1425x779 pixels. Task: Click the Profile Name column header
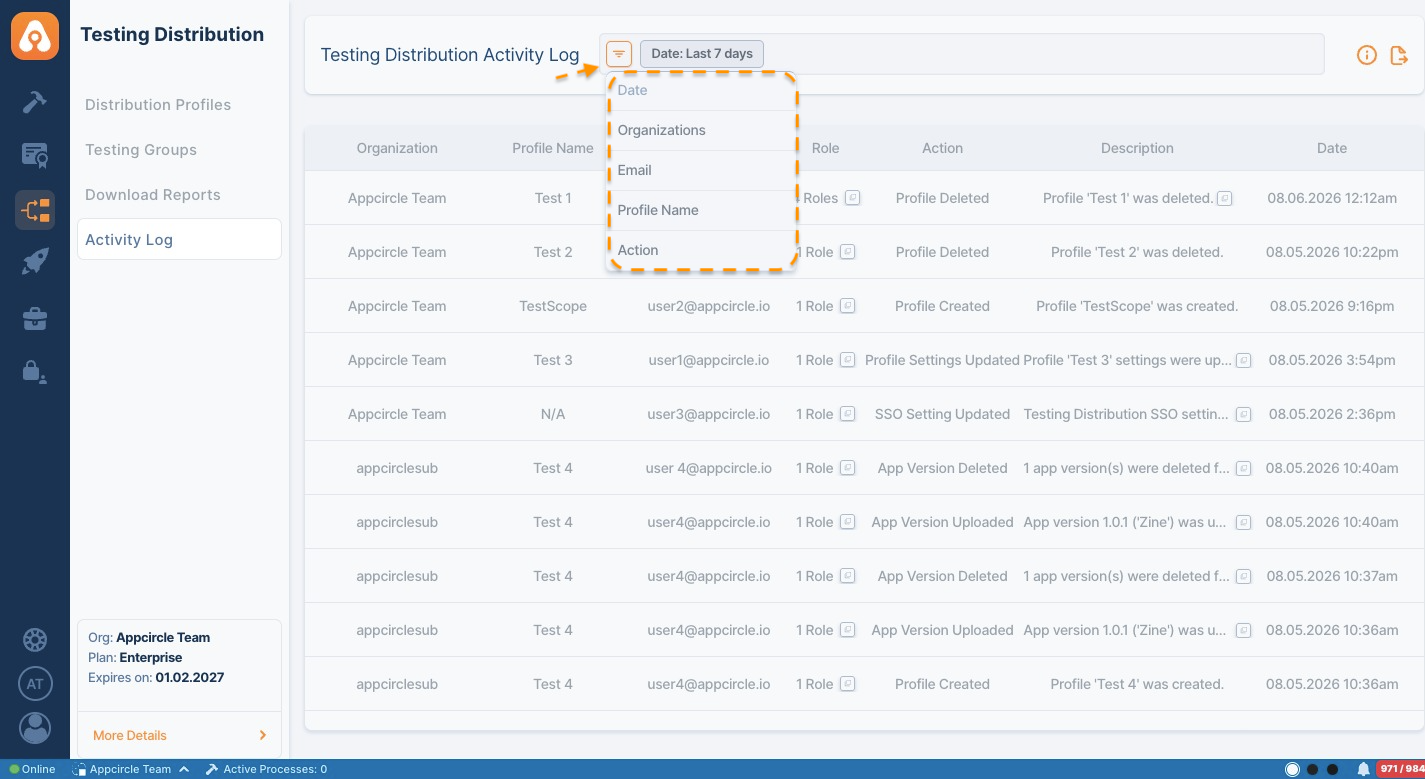tap(553, 148)
